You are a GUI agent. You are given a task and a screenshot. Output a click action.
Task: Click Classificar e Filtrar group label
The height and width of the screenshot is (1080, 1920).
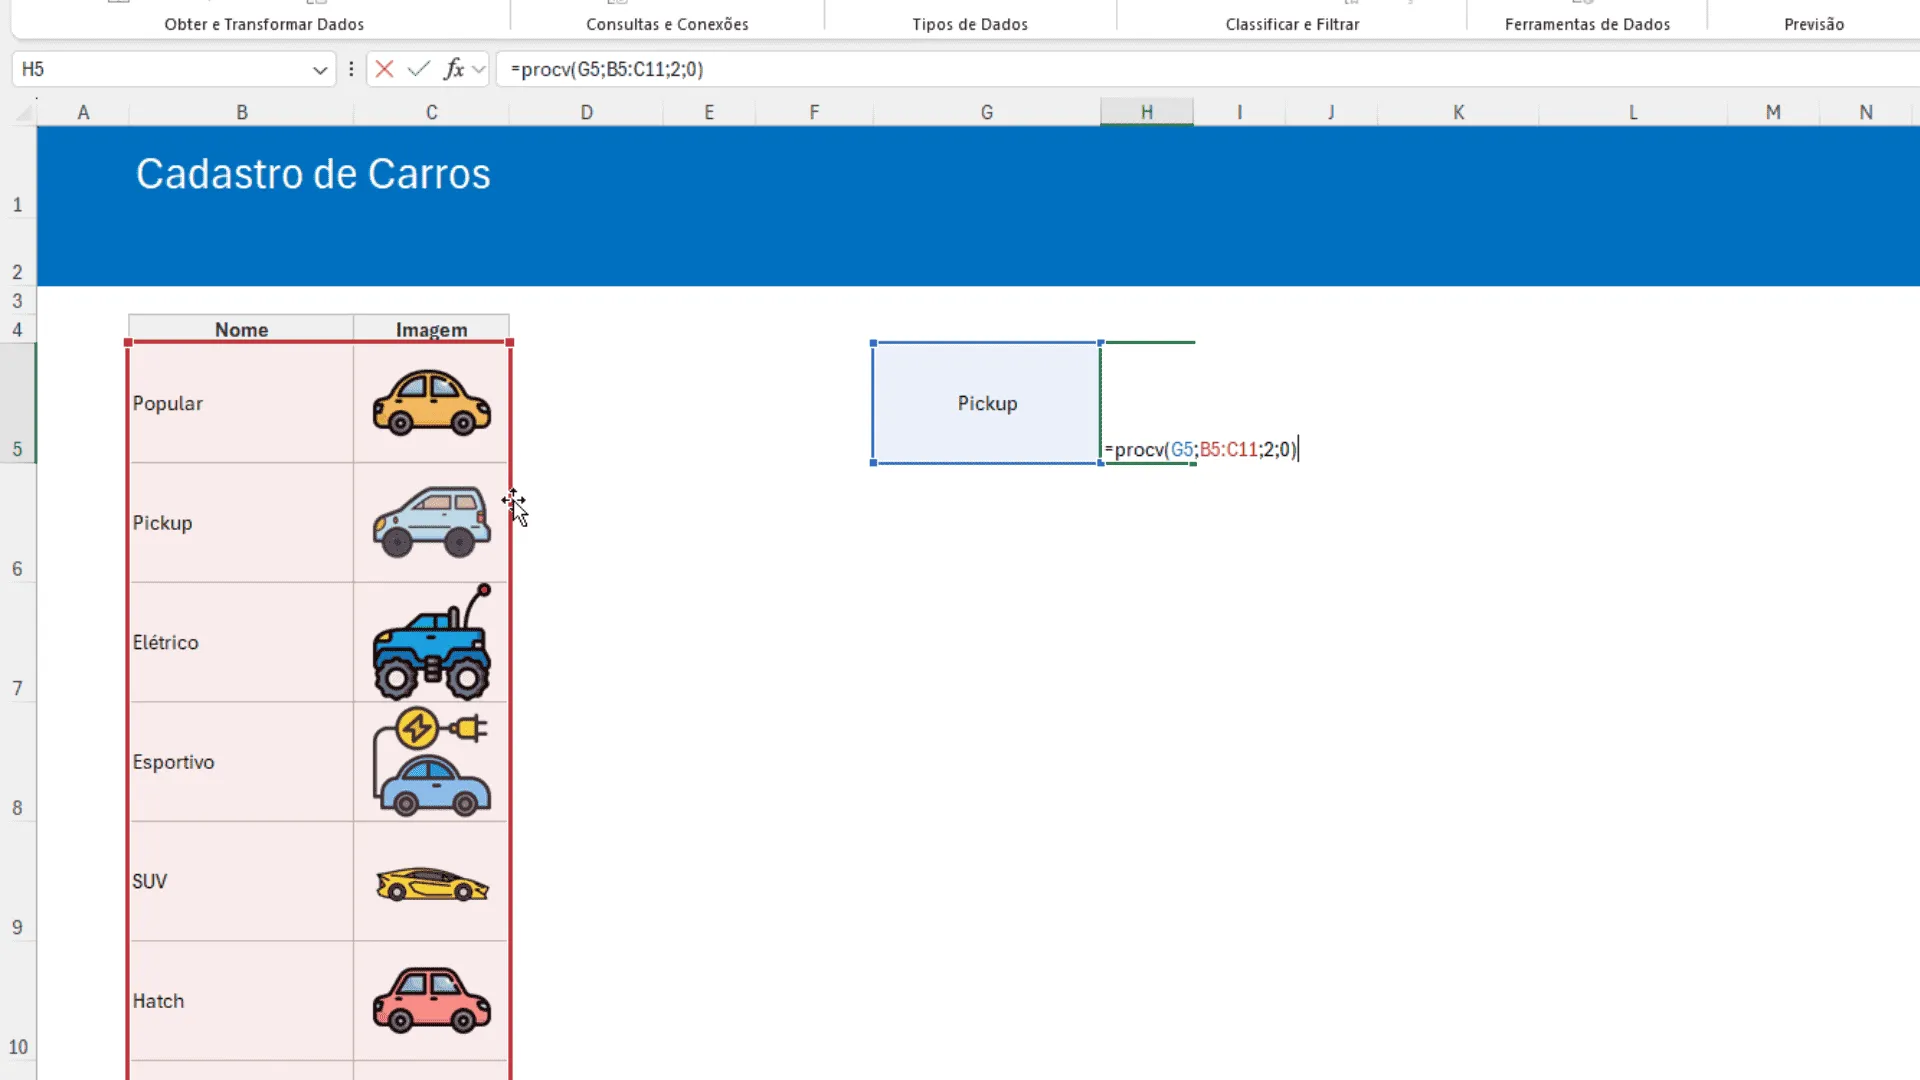tap(1292, 24)
